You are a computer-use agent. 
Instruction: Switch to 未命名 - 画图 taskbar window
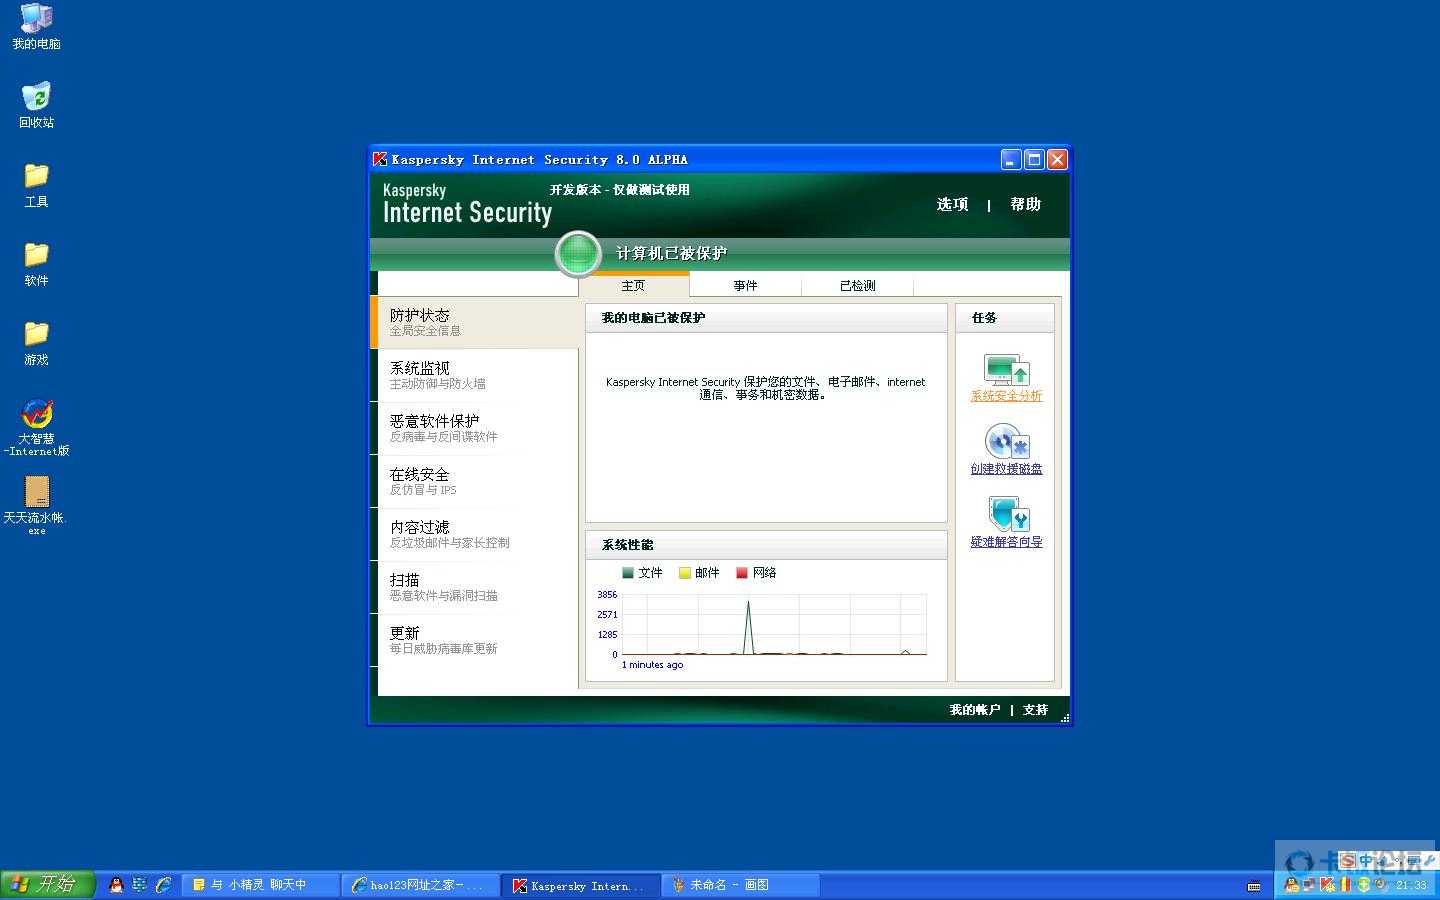tap(740, 885)
